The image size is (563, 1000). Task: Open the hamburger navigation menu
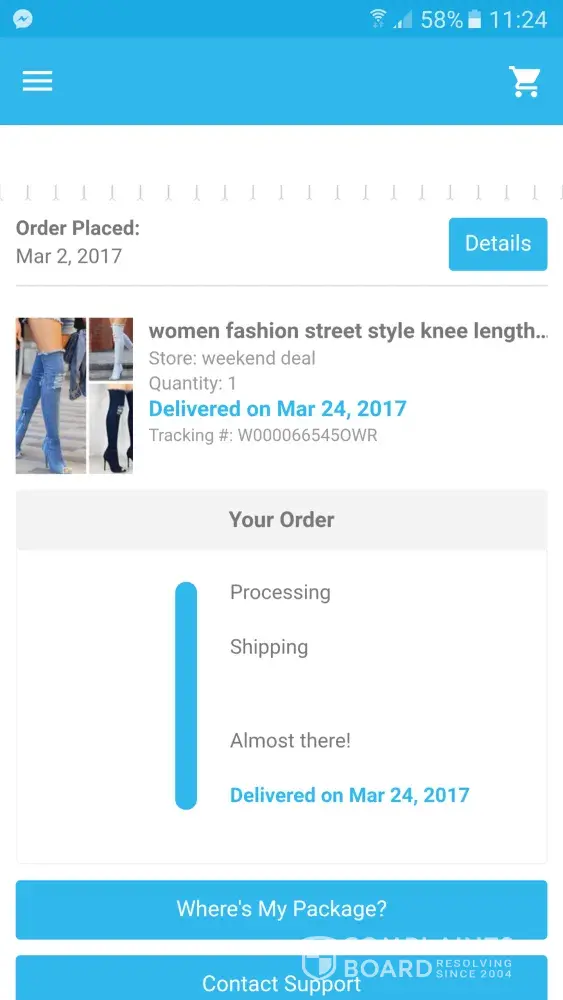pyautogui.click(x=38, y=81)
